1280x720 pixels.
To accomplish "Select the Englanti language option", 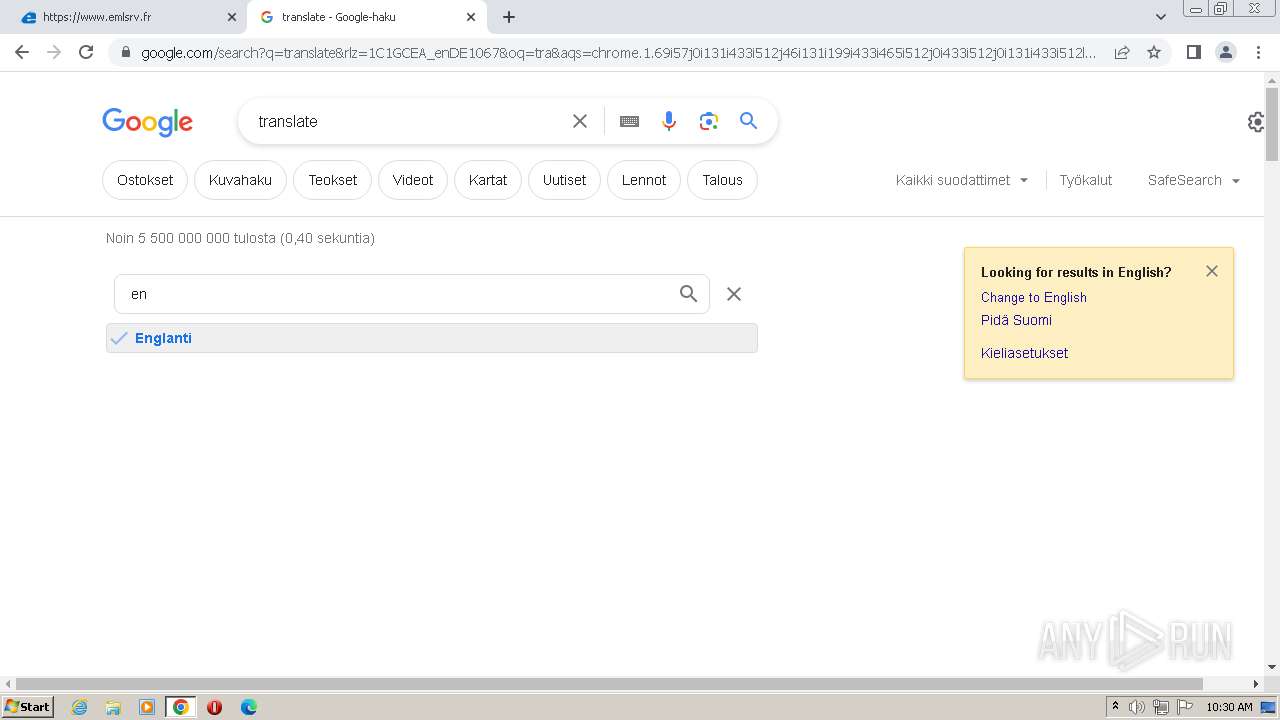I will pos(432,338).
